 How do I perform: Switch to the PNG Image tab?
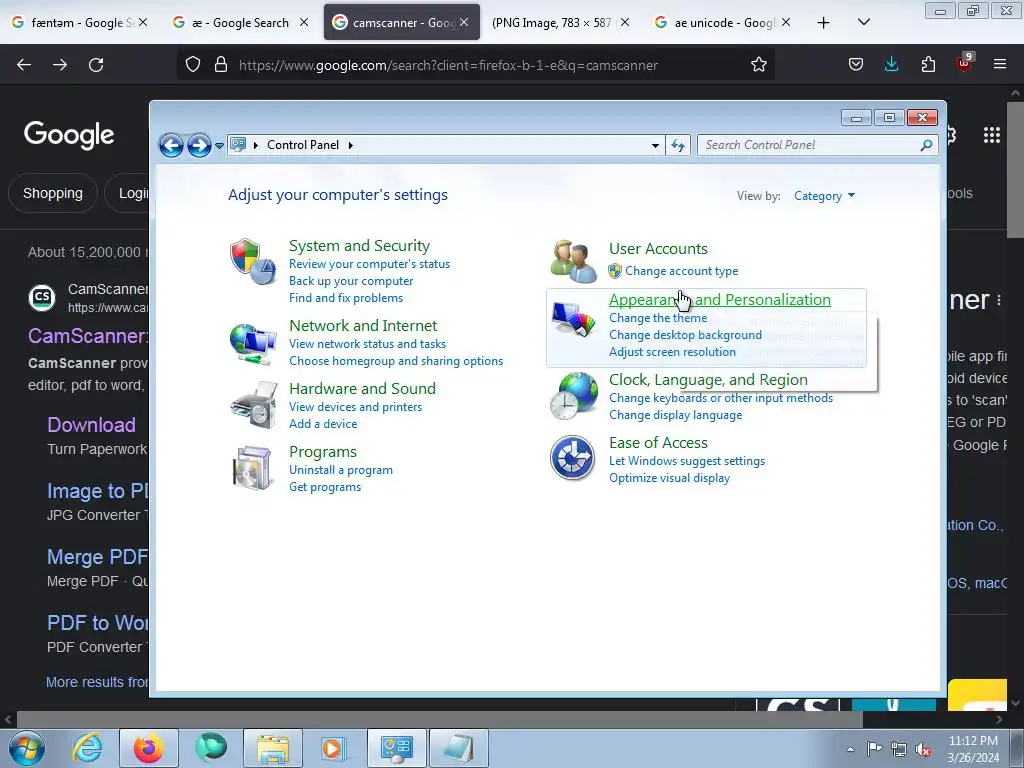pyautogui.click(x=560, y=22)
